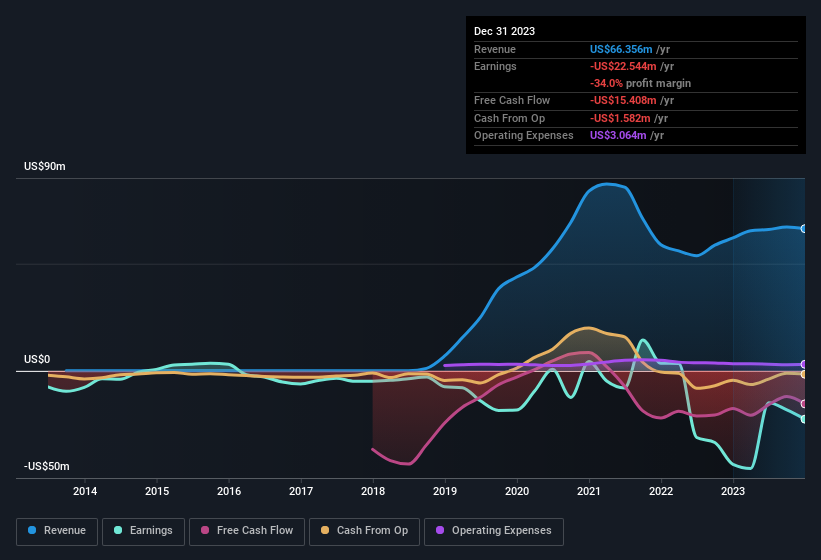Click the 2021 x-axis label
Screen dimensions: 821x560
[x=589, y=491]
